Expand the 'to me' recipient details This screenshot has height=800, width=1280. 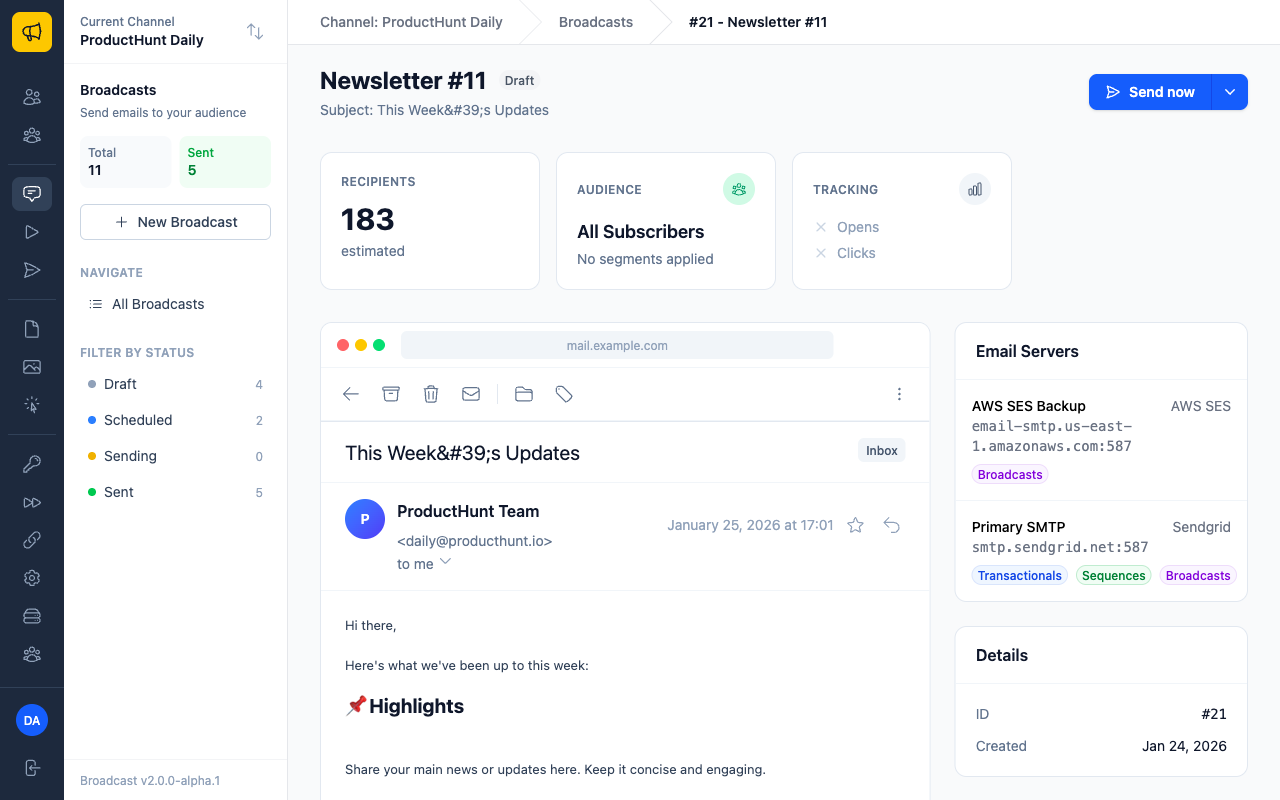(446, 562)
